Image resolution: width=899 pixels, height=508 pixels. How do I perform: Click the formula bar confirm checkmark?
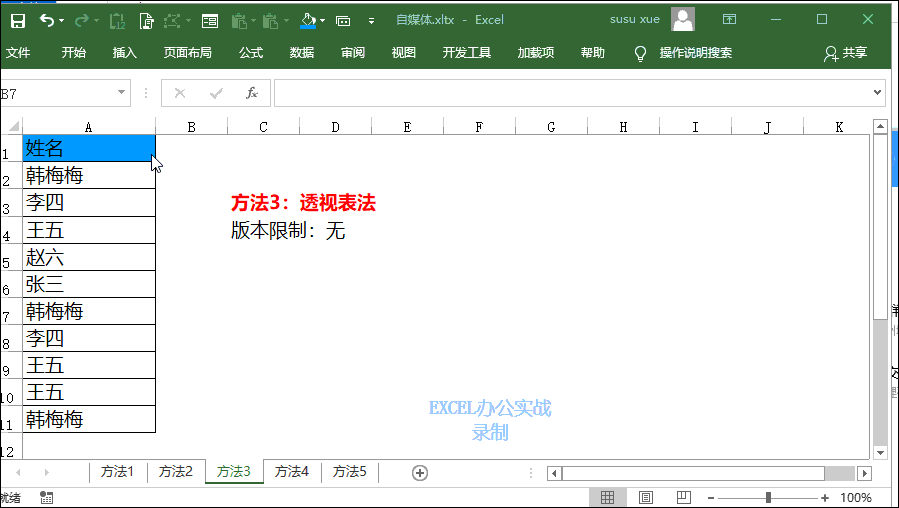[216, 93]
